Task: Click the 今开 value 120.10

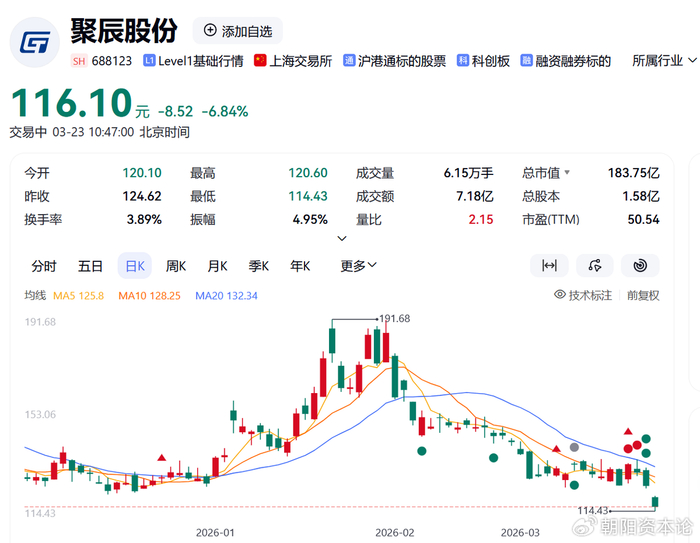Action: click(142, 173)
